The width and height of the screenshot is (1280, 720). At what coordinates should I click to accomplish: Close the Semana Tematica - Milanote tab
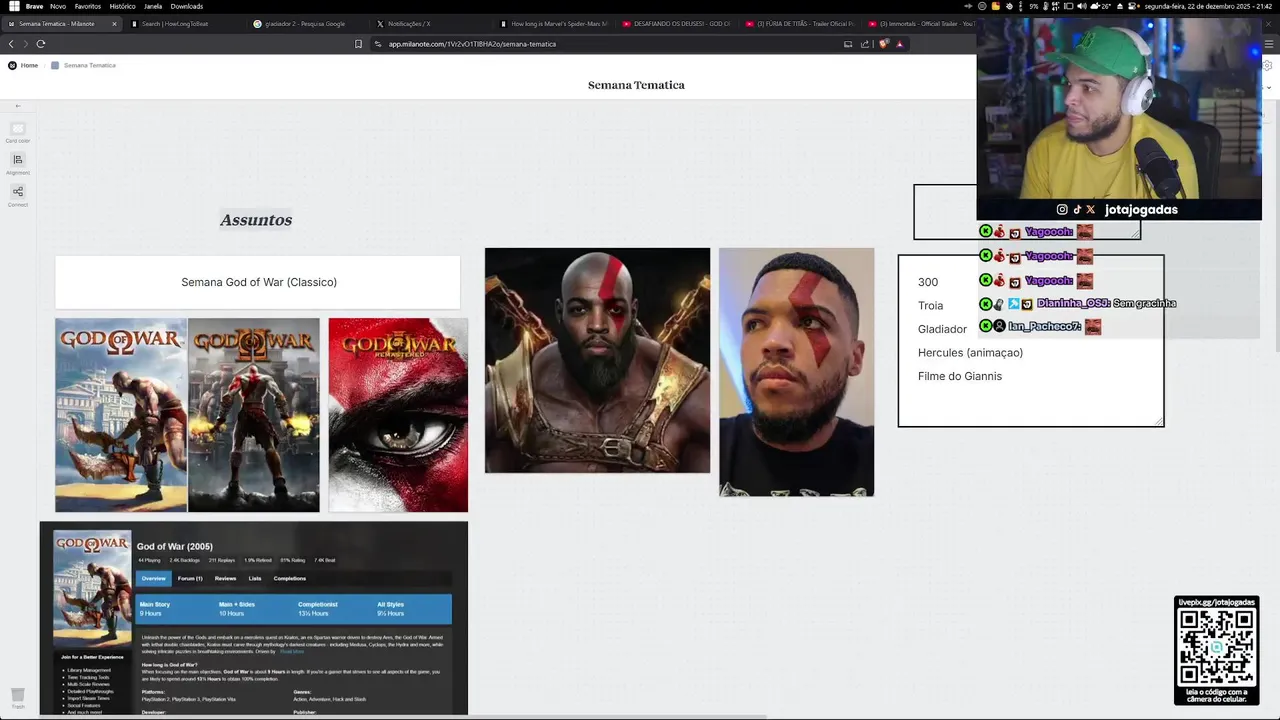114,23
